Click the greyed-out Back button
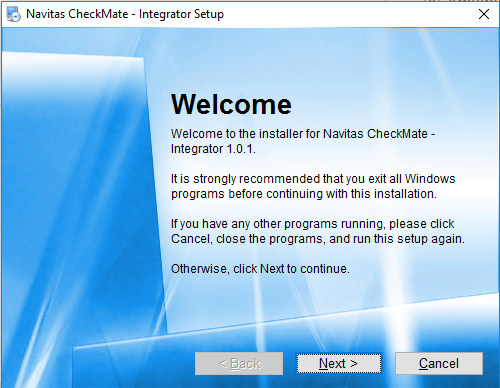This screenshot has height=388, width=500. click(x=239, y=363)
